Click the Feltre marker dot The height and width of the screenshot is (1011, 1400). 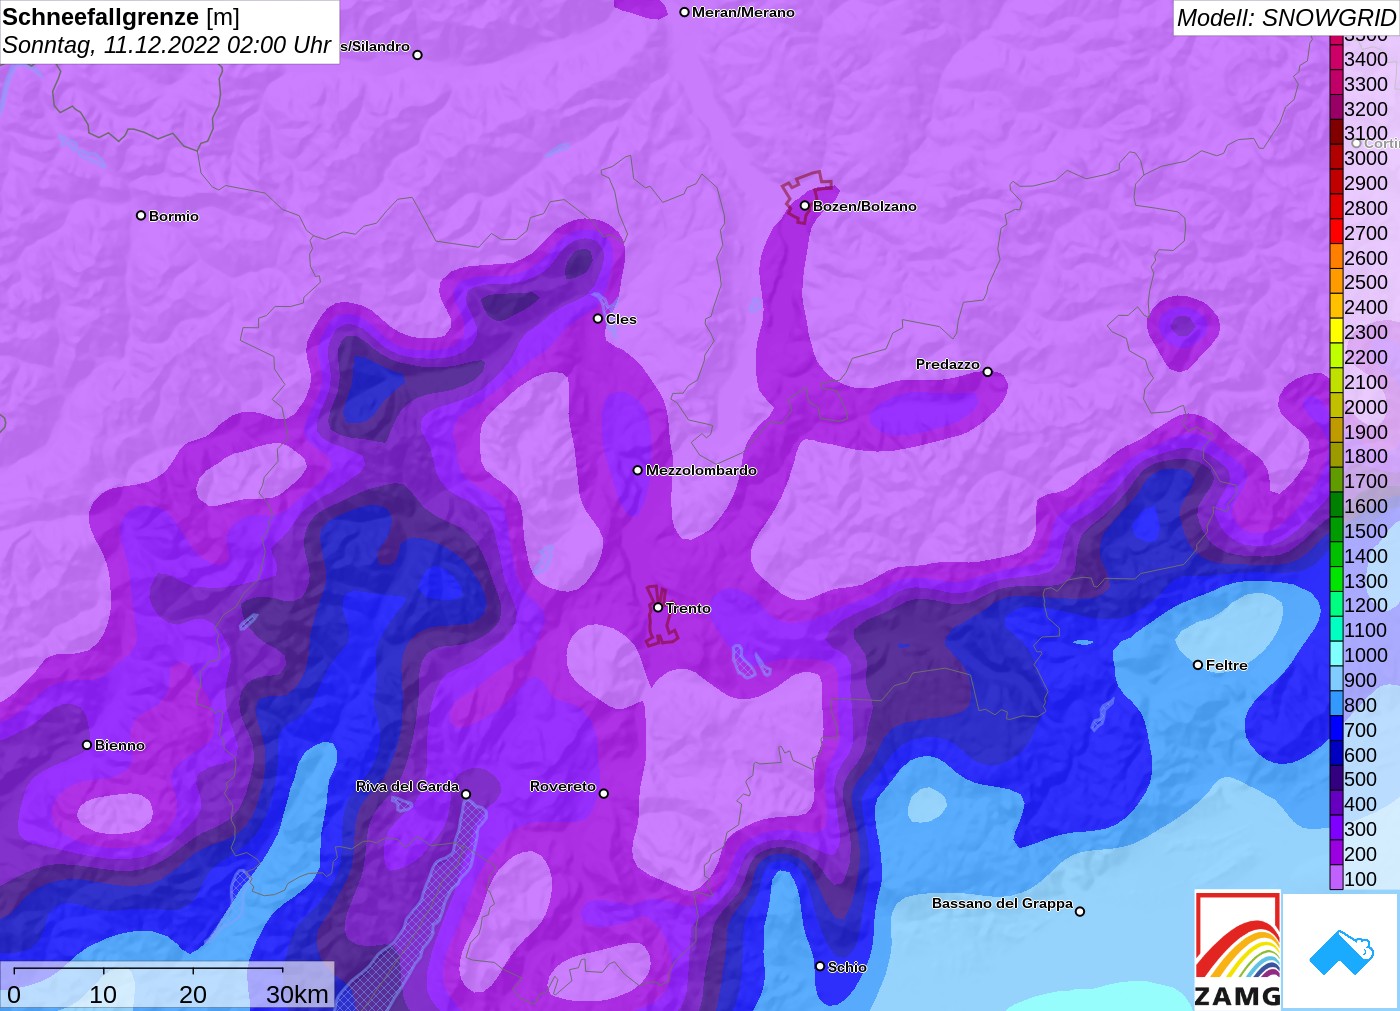[1198, 665]
